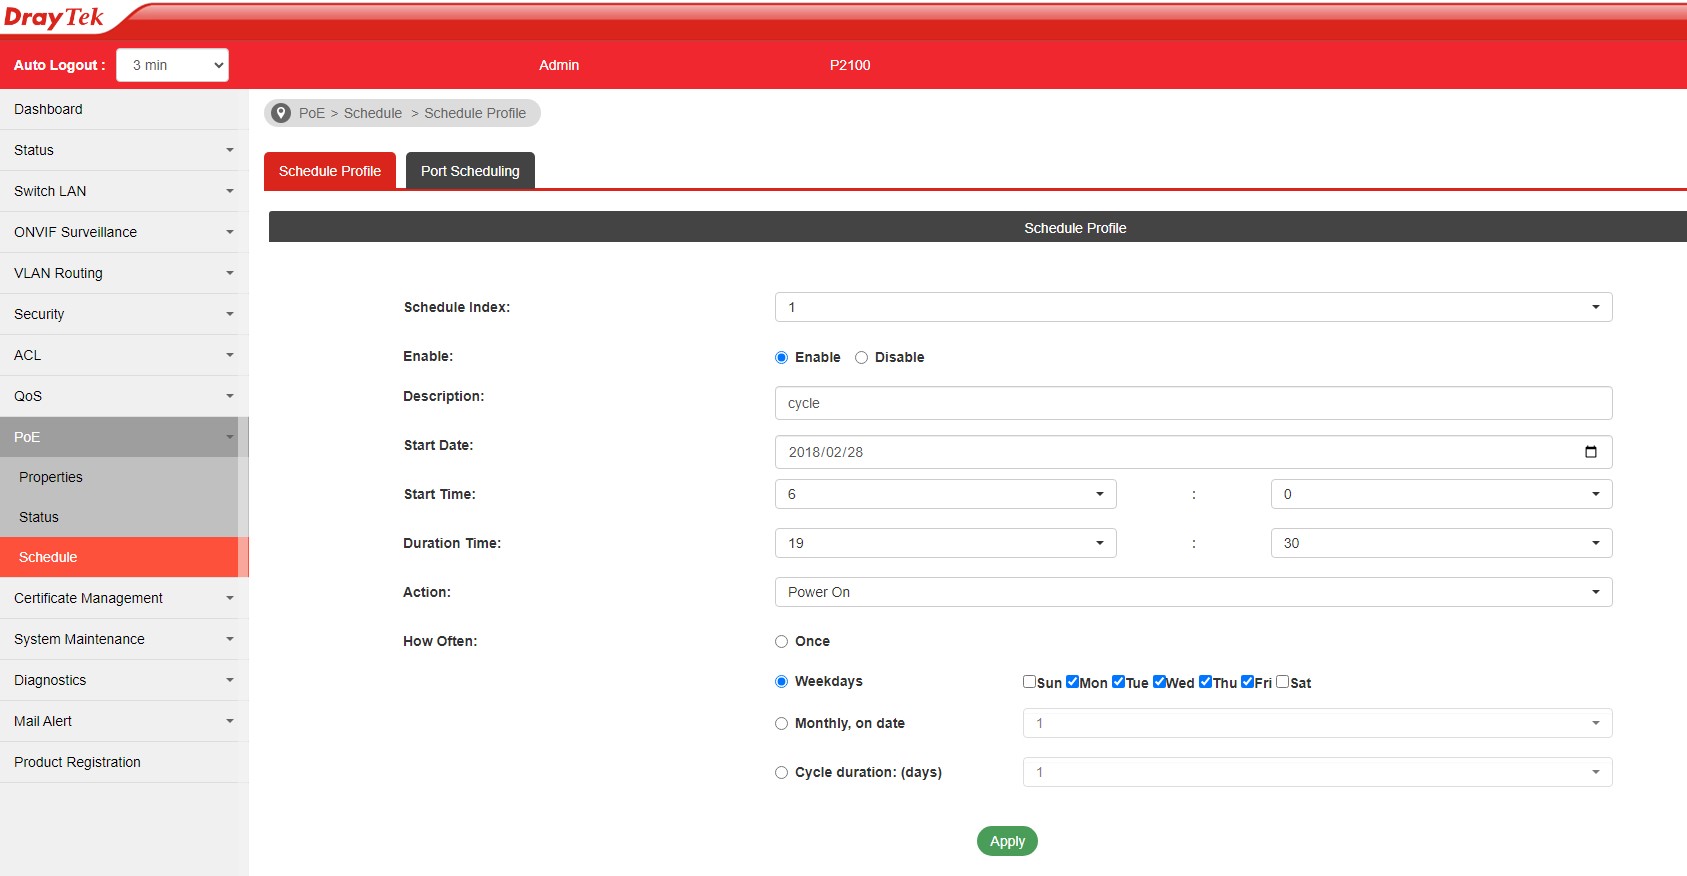Expand the Security sidebar arrow

[x=229, y=314]
